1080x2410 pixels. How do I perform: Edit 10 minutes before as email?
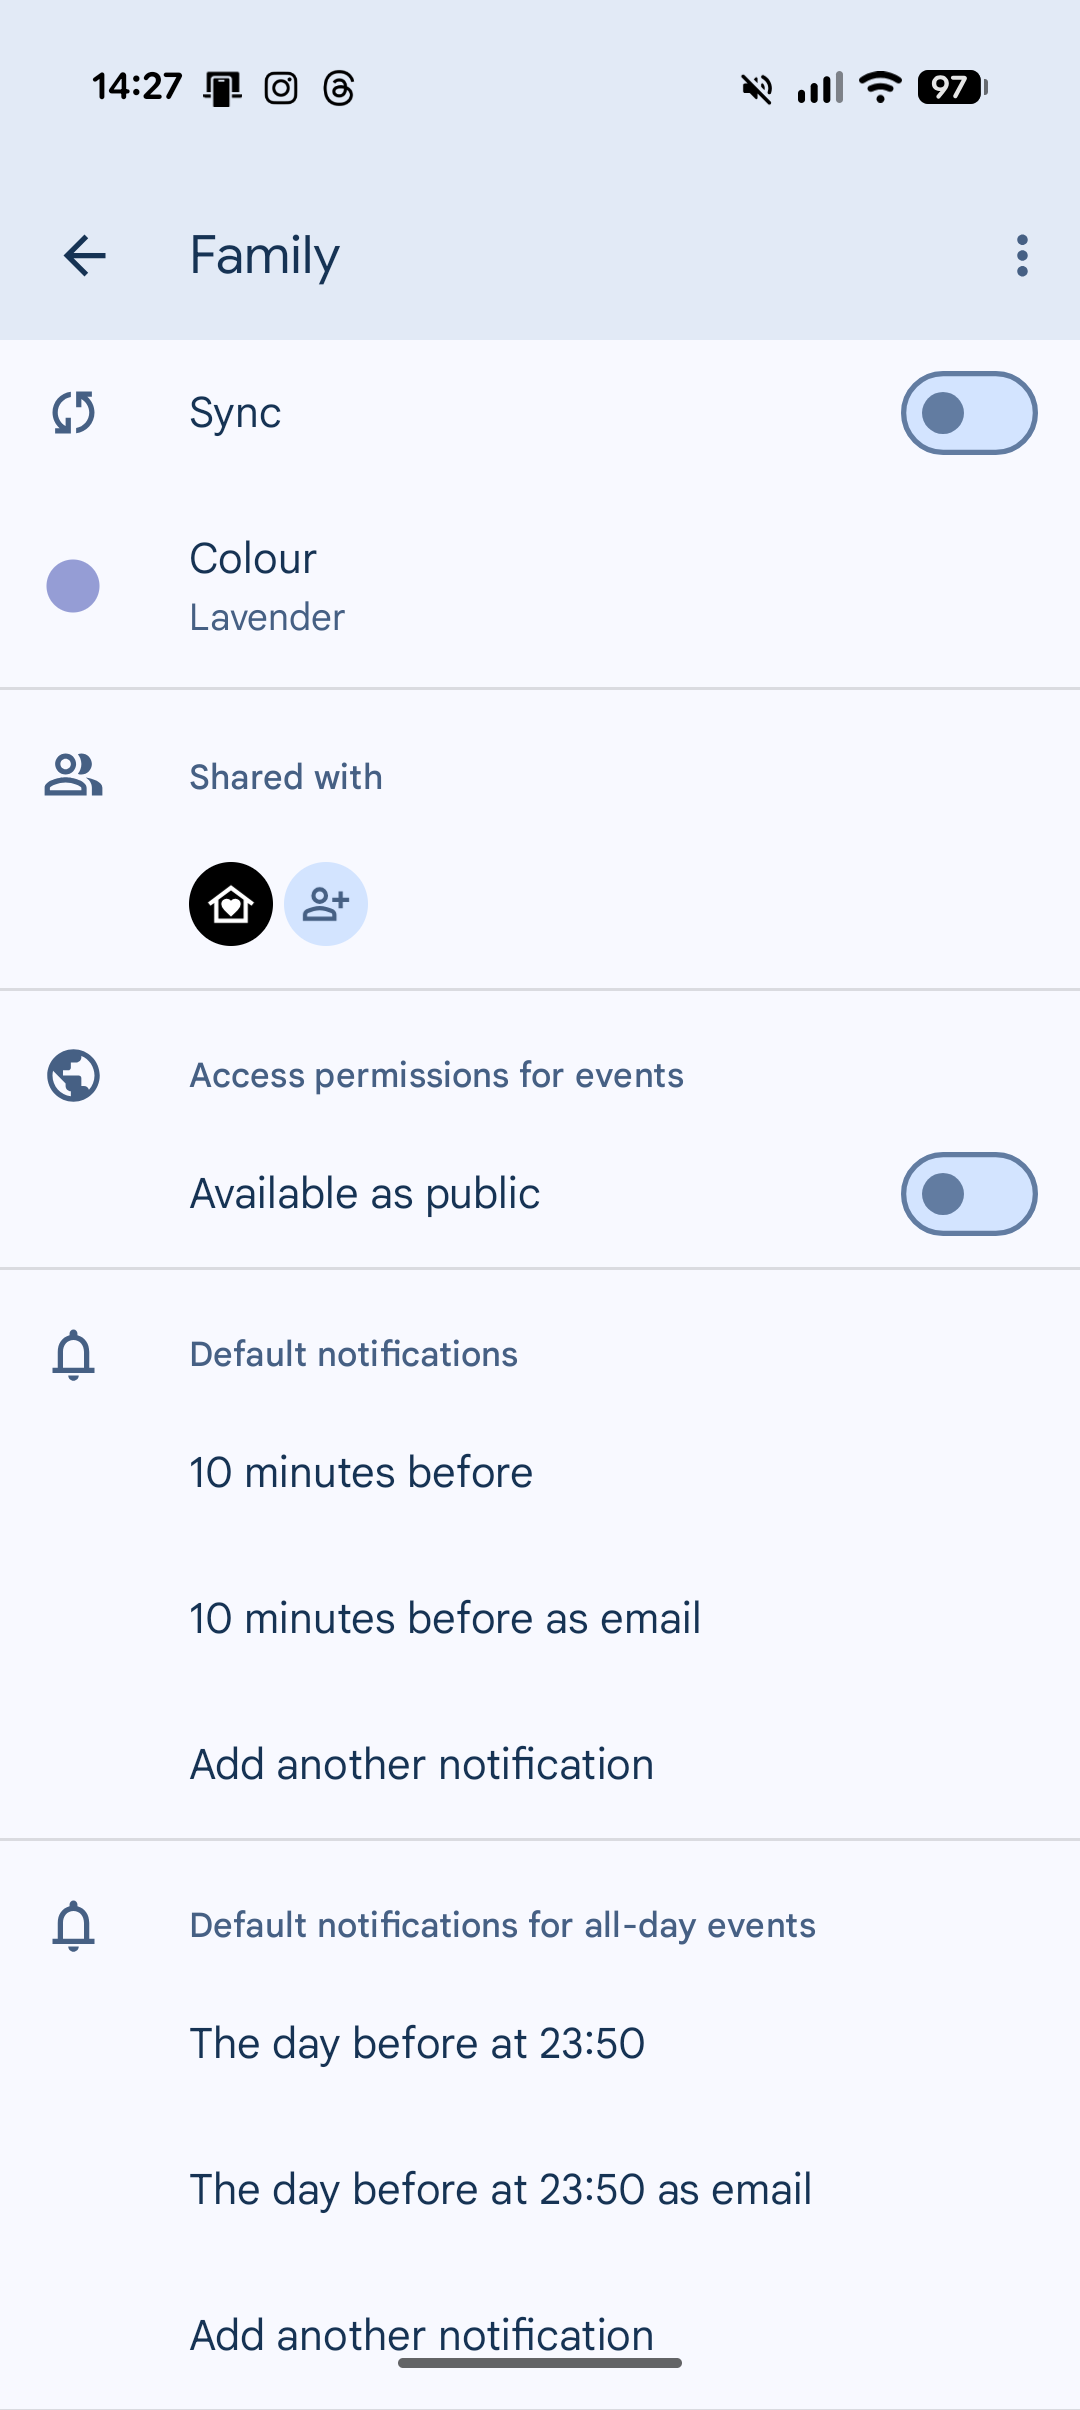click(x=445, y=1619)
